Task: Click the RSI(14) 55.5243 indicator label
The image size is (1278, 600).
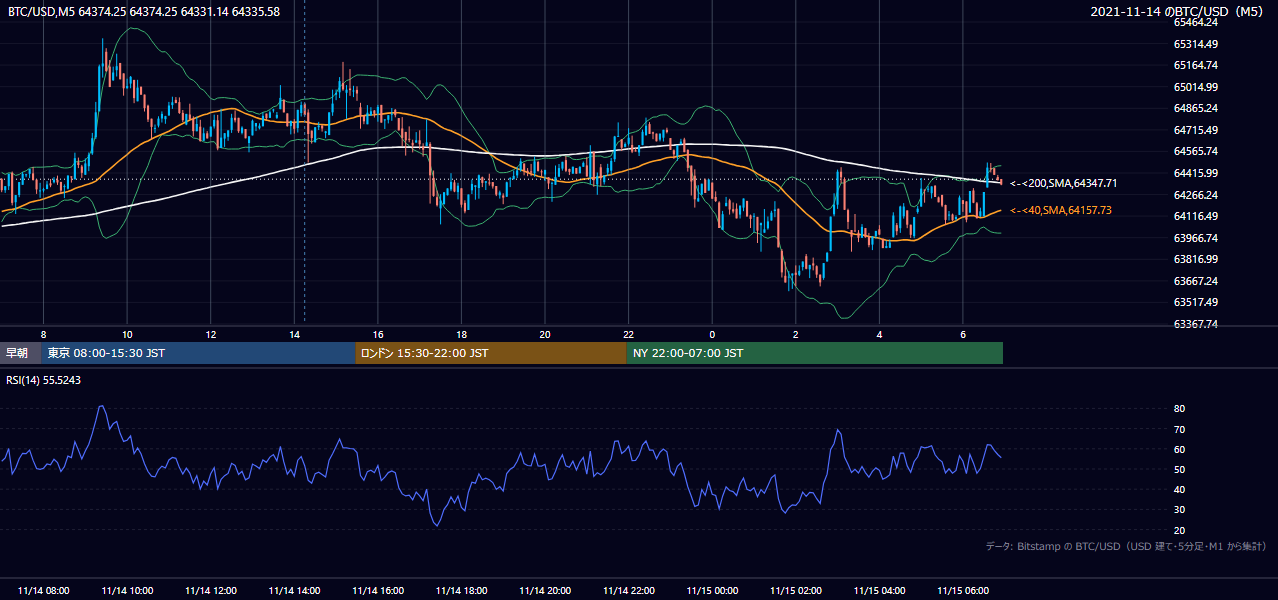Action: (45, 380)
